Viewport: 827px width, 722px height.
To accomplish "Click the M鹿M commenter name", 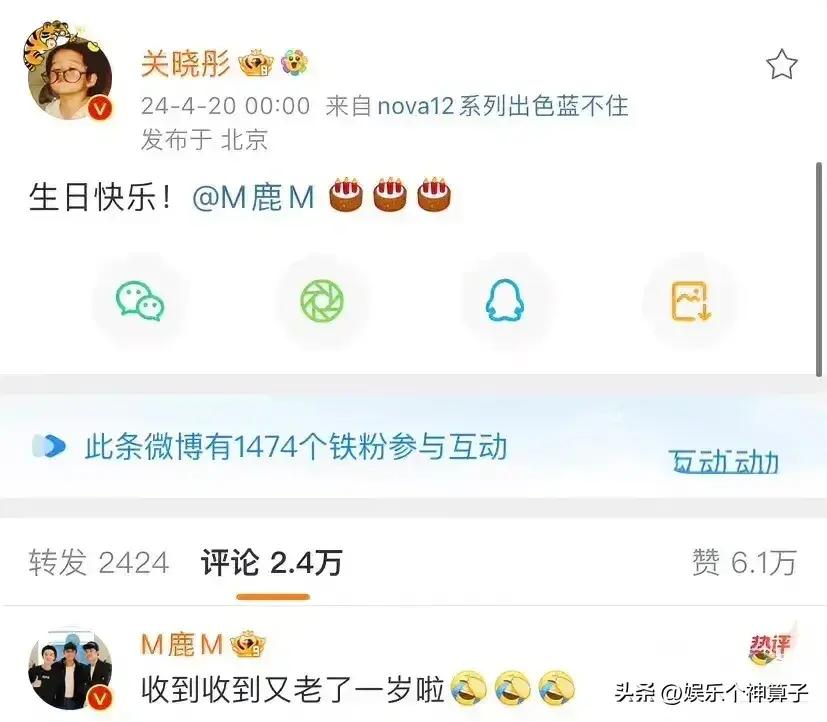I will point(182,644).
